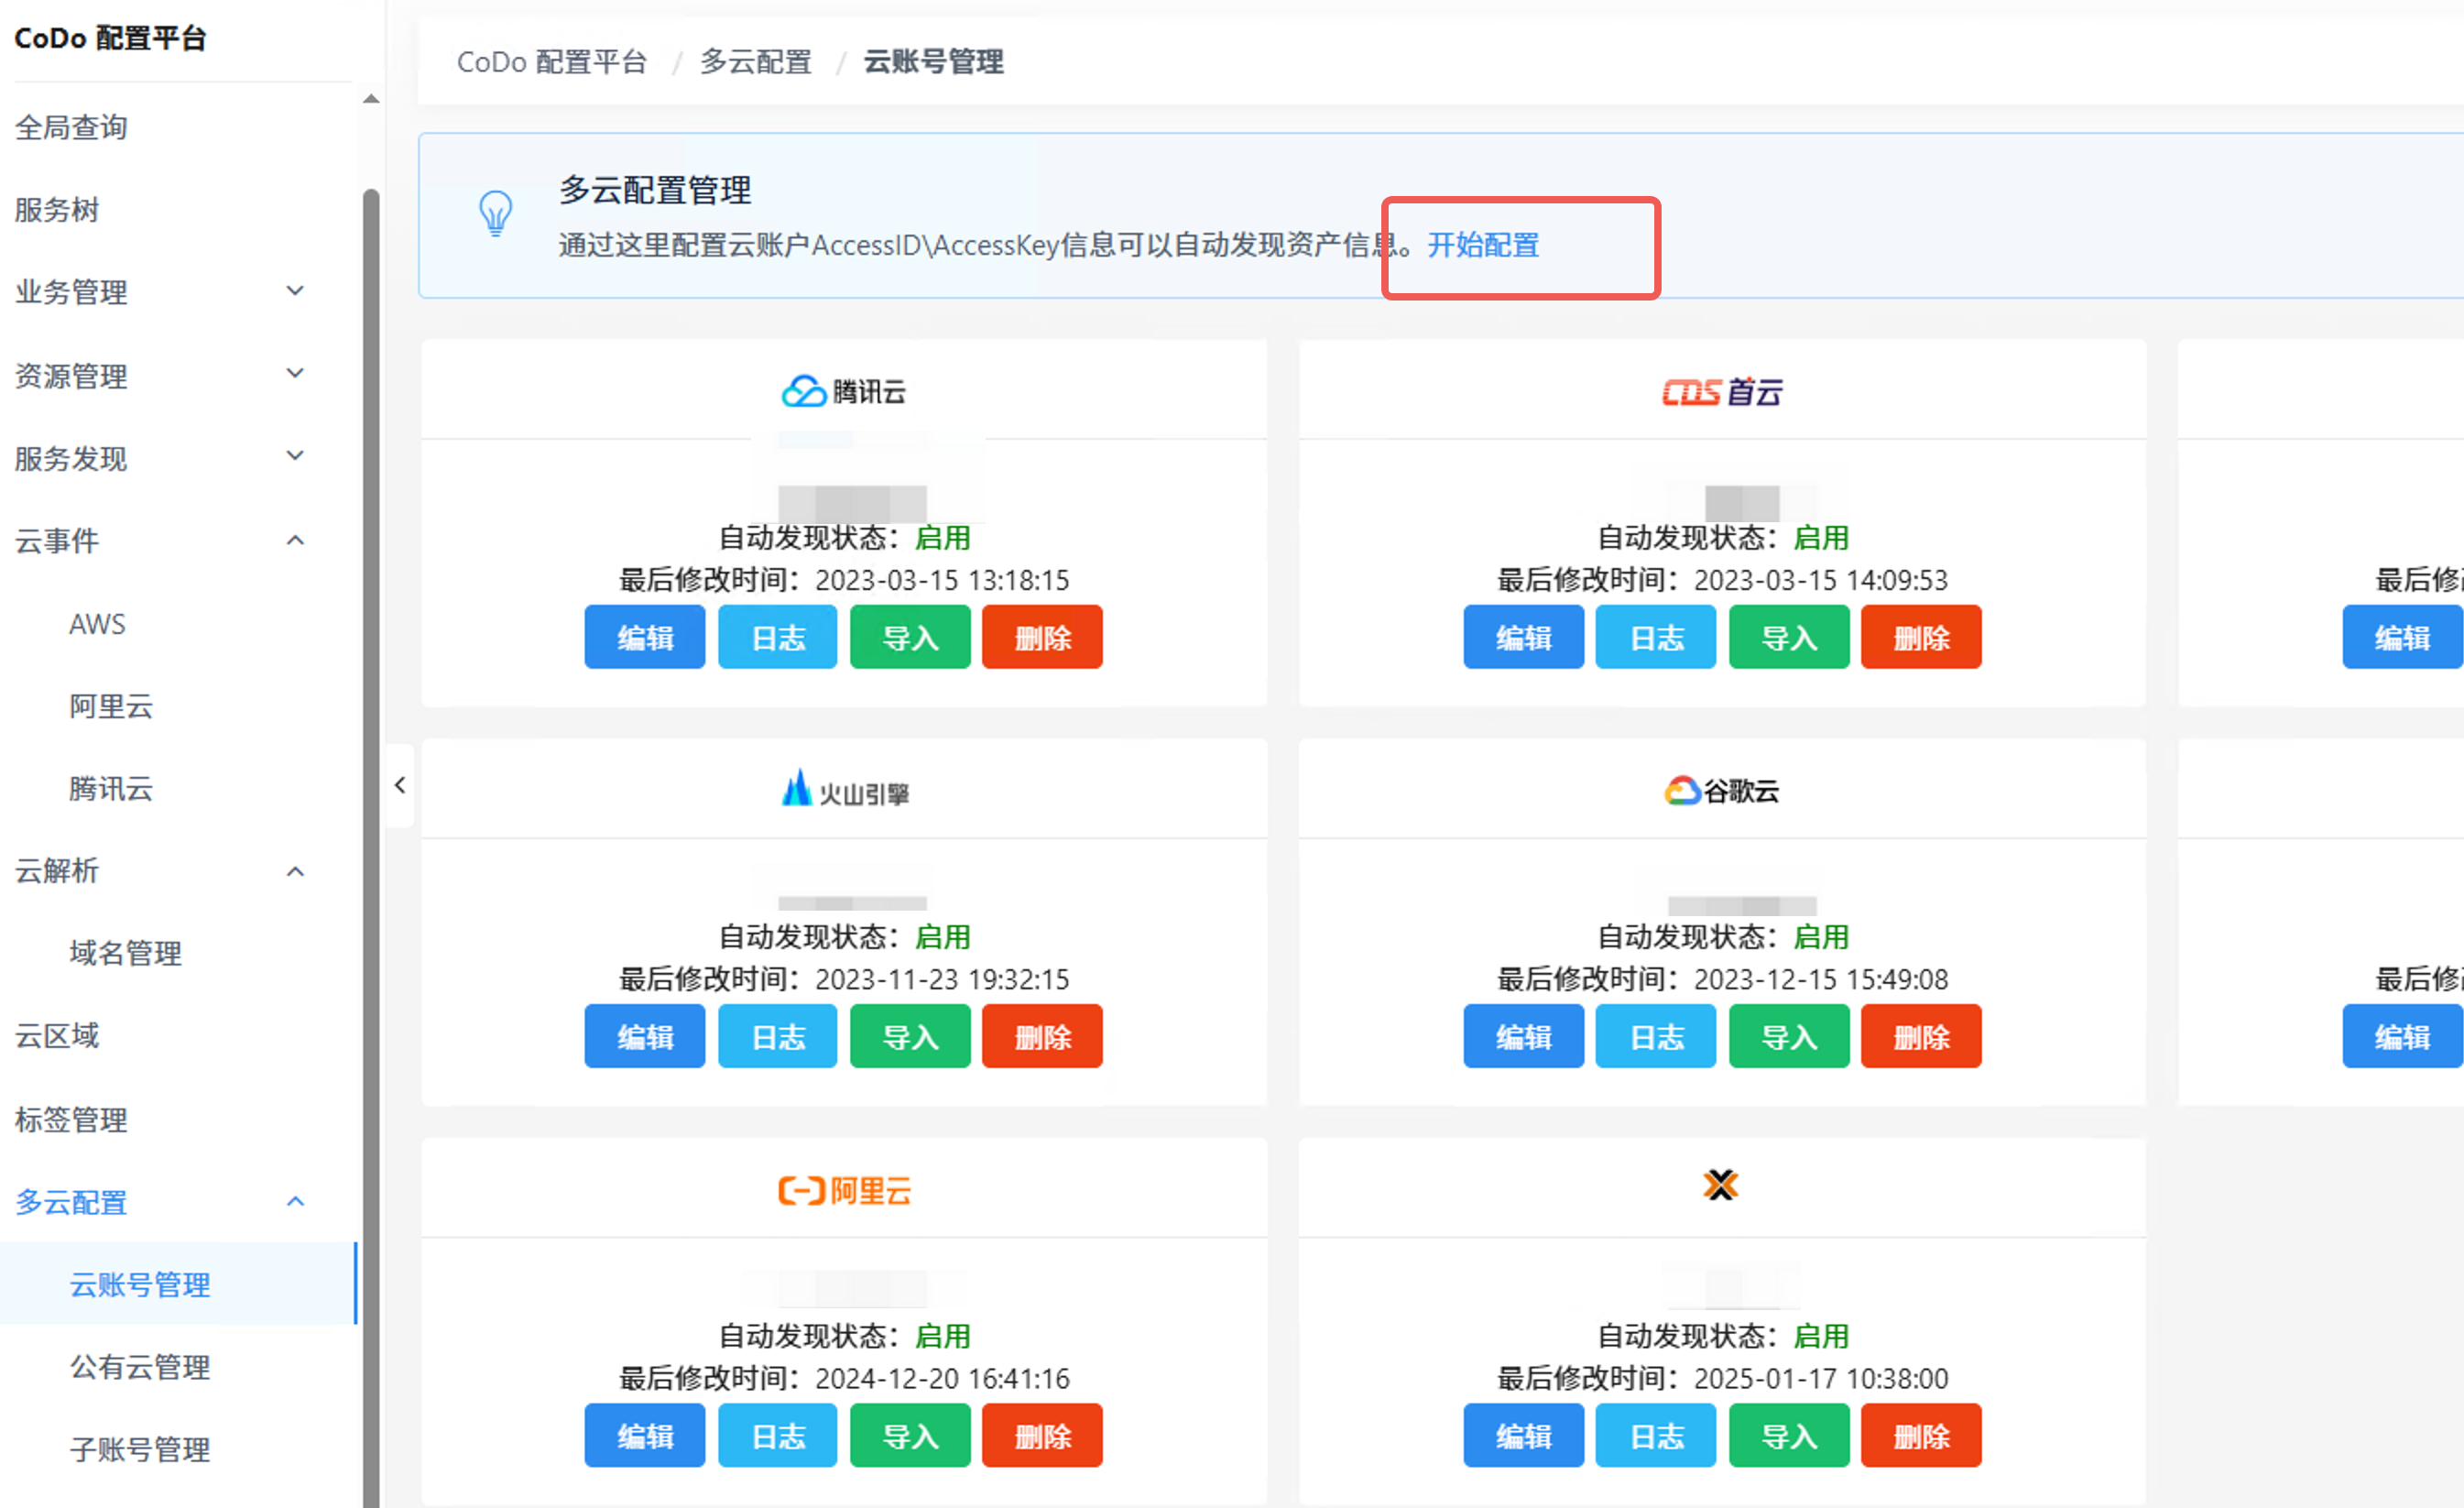Click the 火山引擎 card logo

(844, 789)
